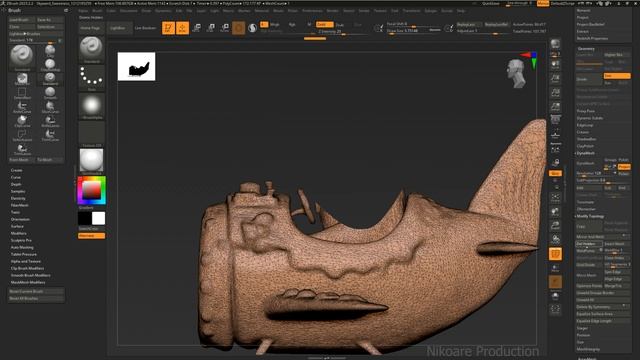Adjust the Draw Size slider
This screenshot has height=360, width=640.
[x=413, y=31]
